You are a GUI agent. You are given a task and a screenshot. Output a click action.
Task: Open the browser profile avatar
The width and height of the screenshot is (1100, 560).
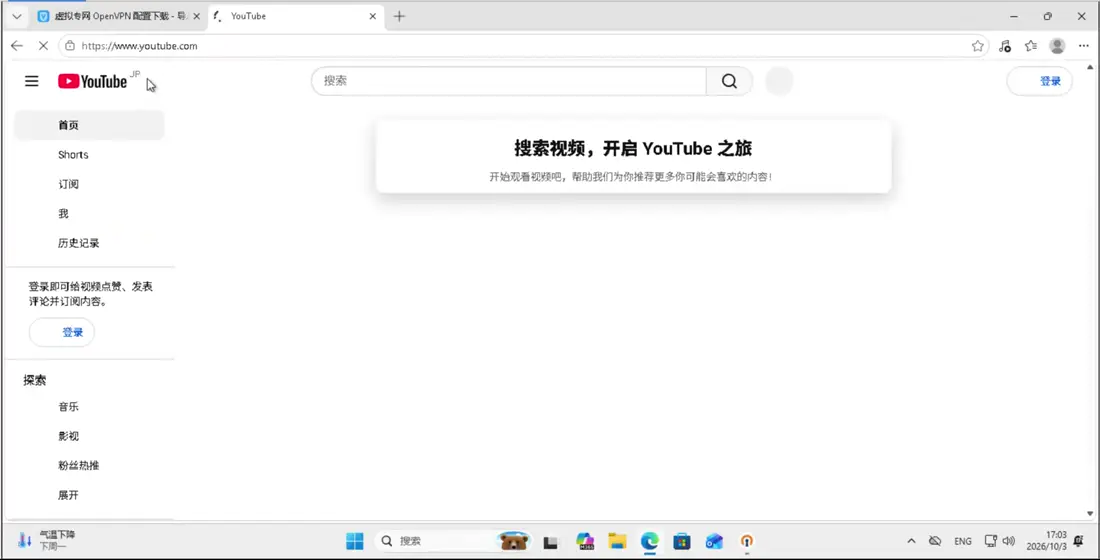coord(1057,46)
